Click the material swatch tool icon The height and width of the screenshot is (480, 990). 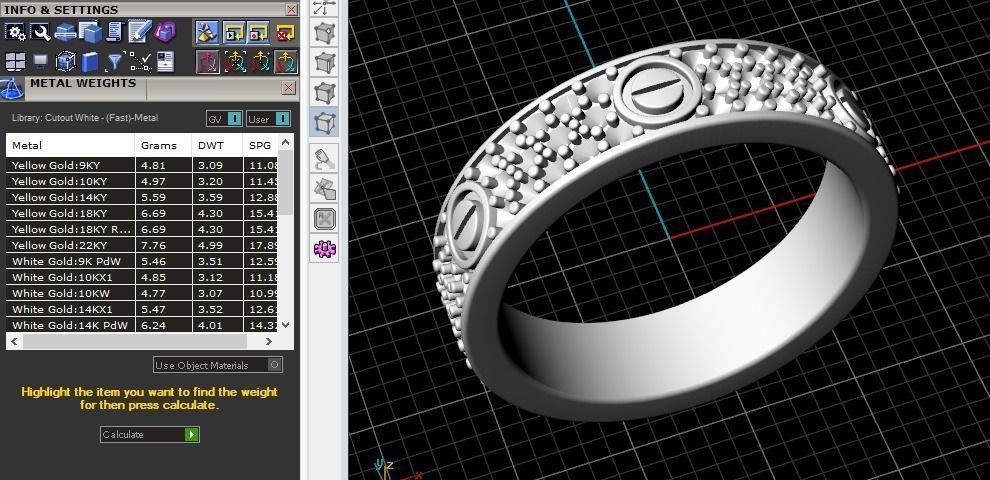point(325,189)
